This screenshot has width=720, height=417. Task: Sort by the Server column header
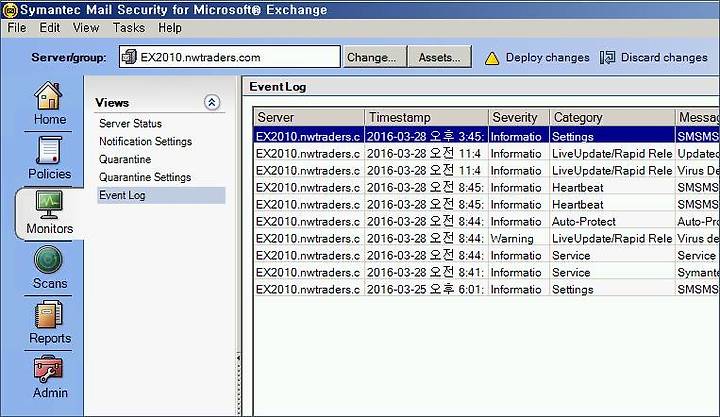click(309, 118)
